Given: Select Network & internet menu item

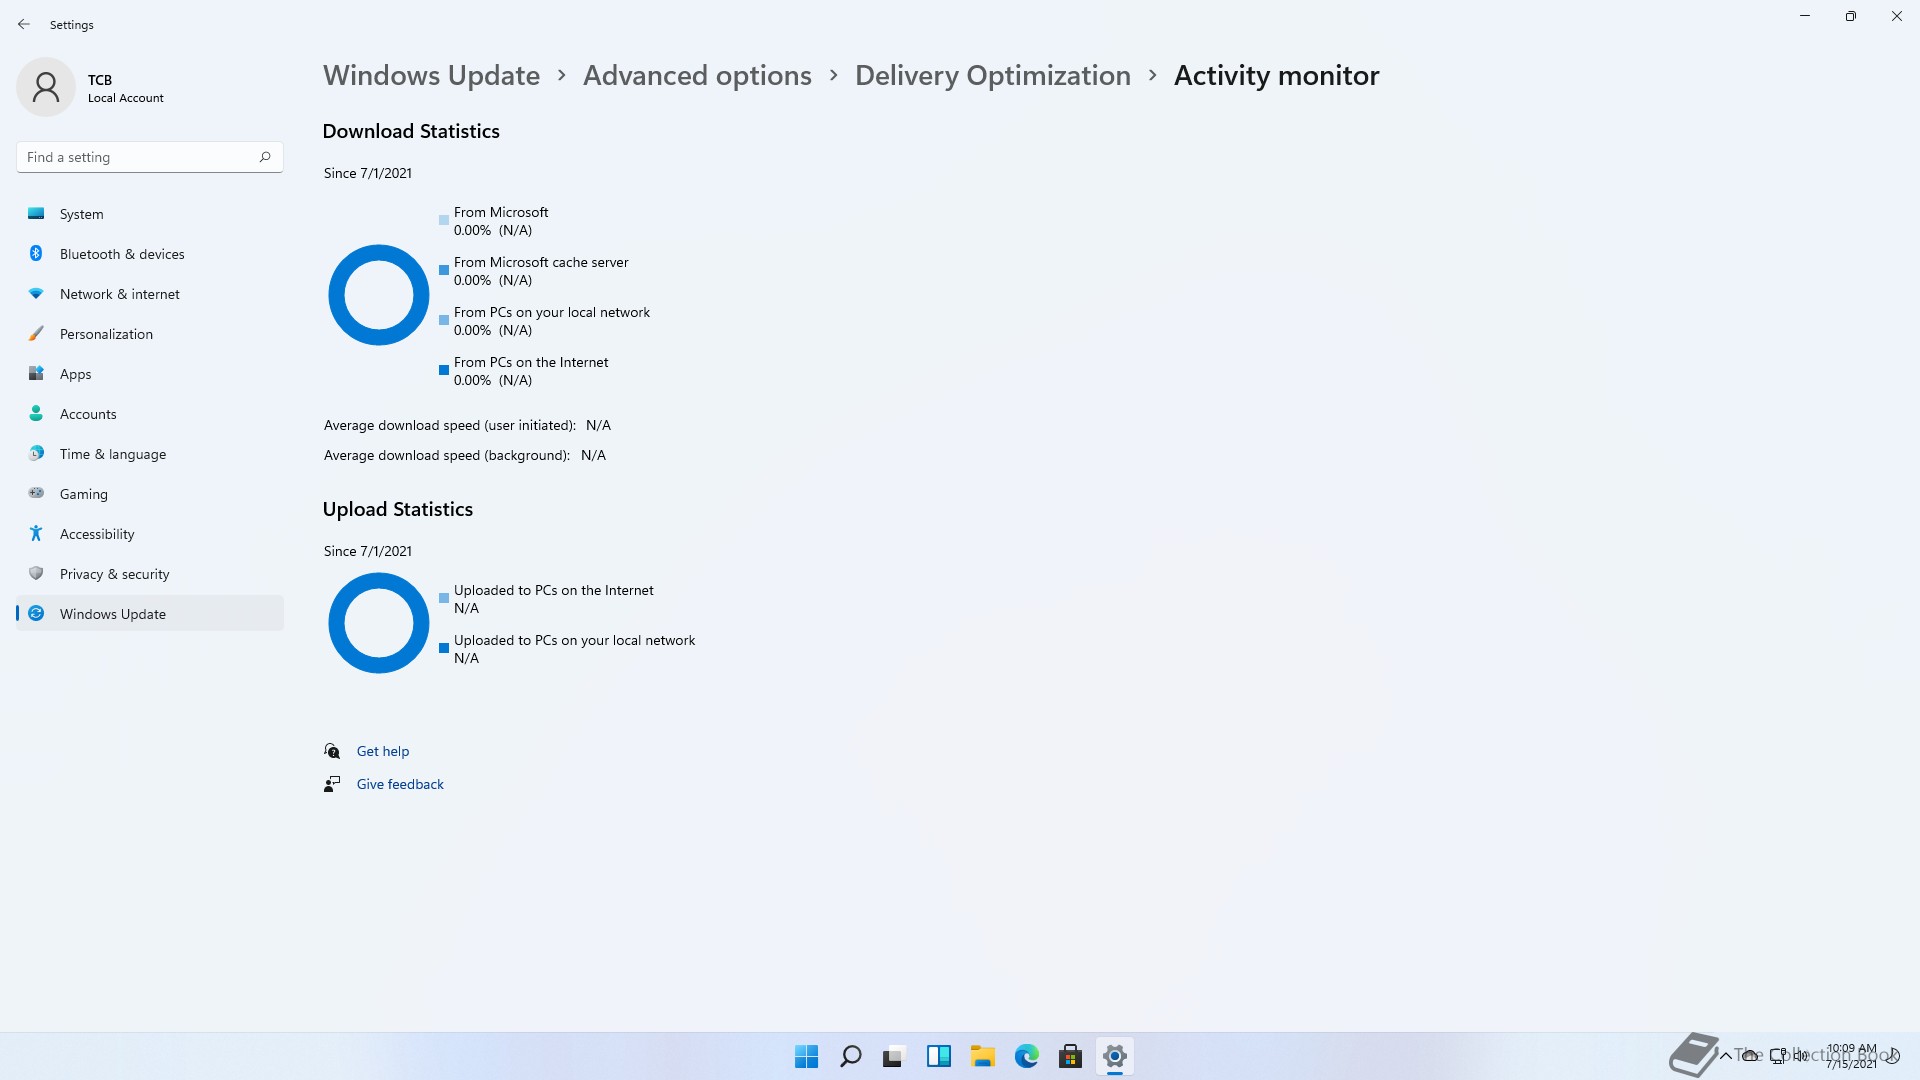Looking at the screenshot, I should (150, 294).
